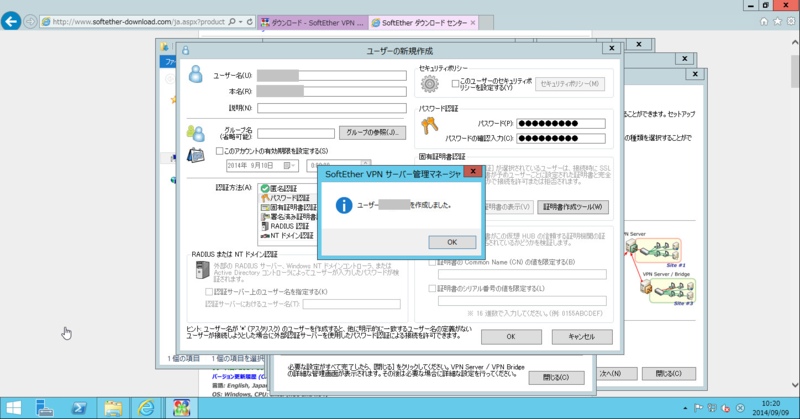Click the info icon in message dialog

point(344,205)
